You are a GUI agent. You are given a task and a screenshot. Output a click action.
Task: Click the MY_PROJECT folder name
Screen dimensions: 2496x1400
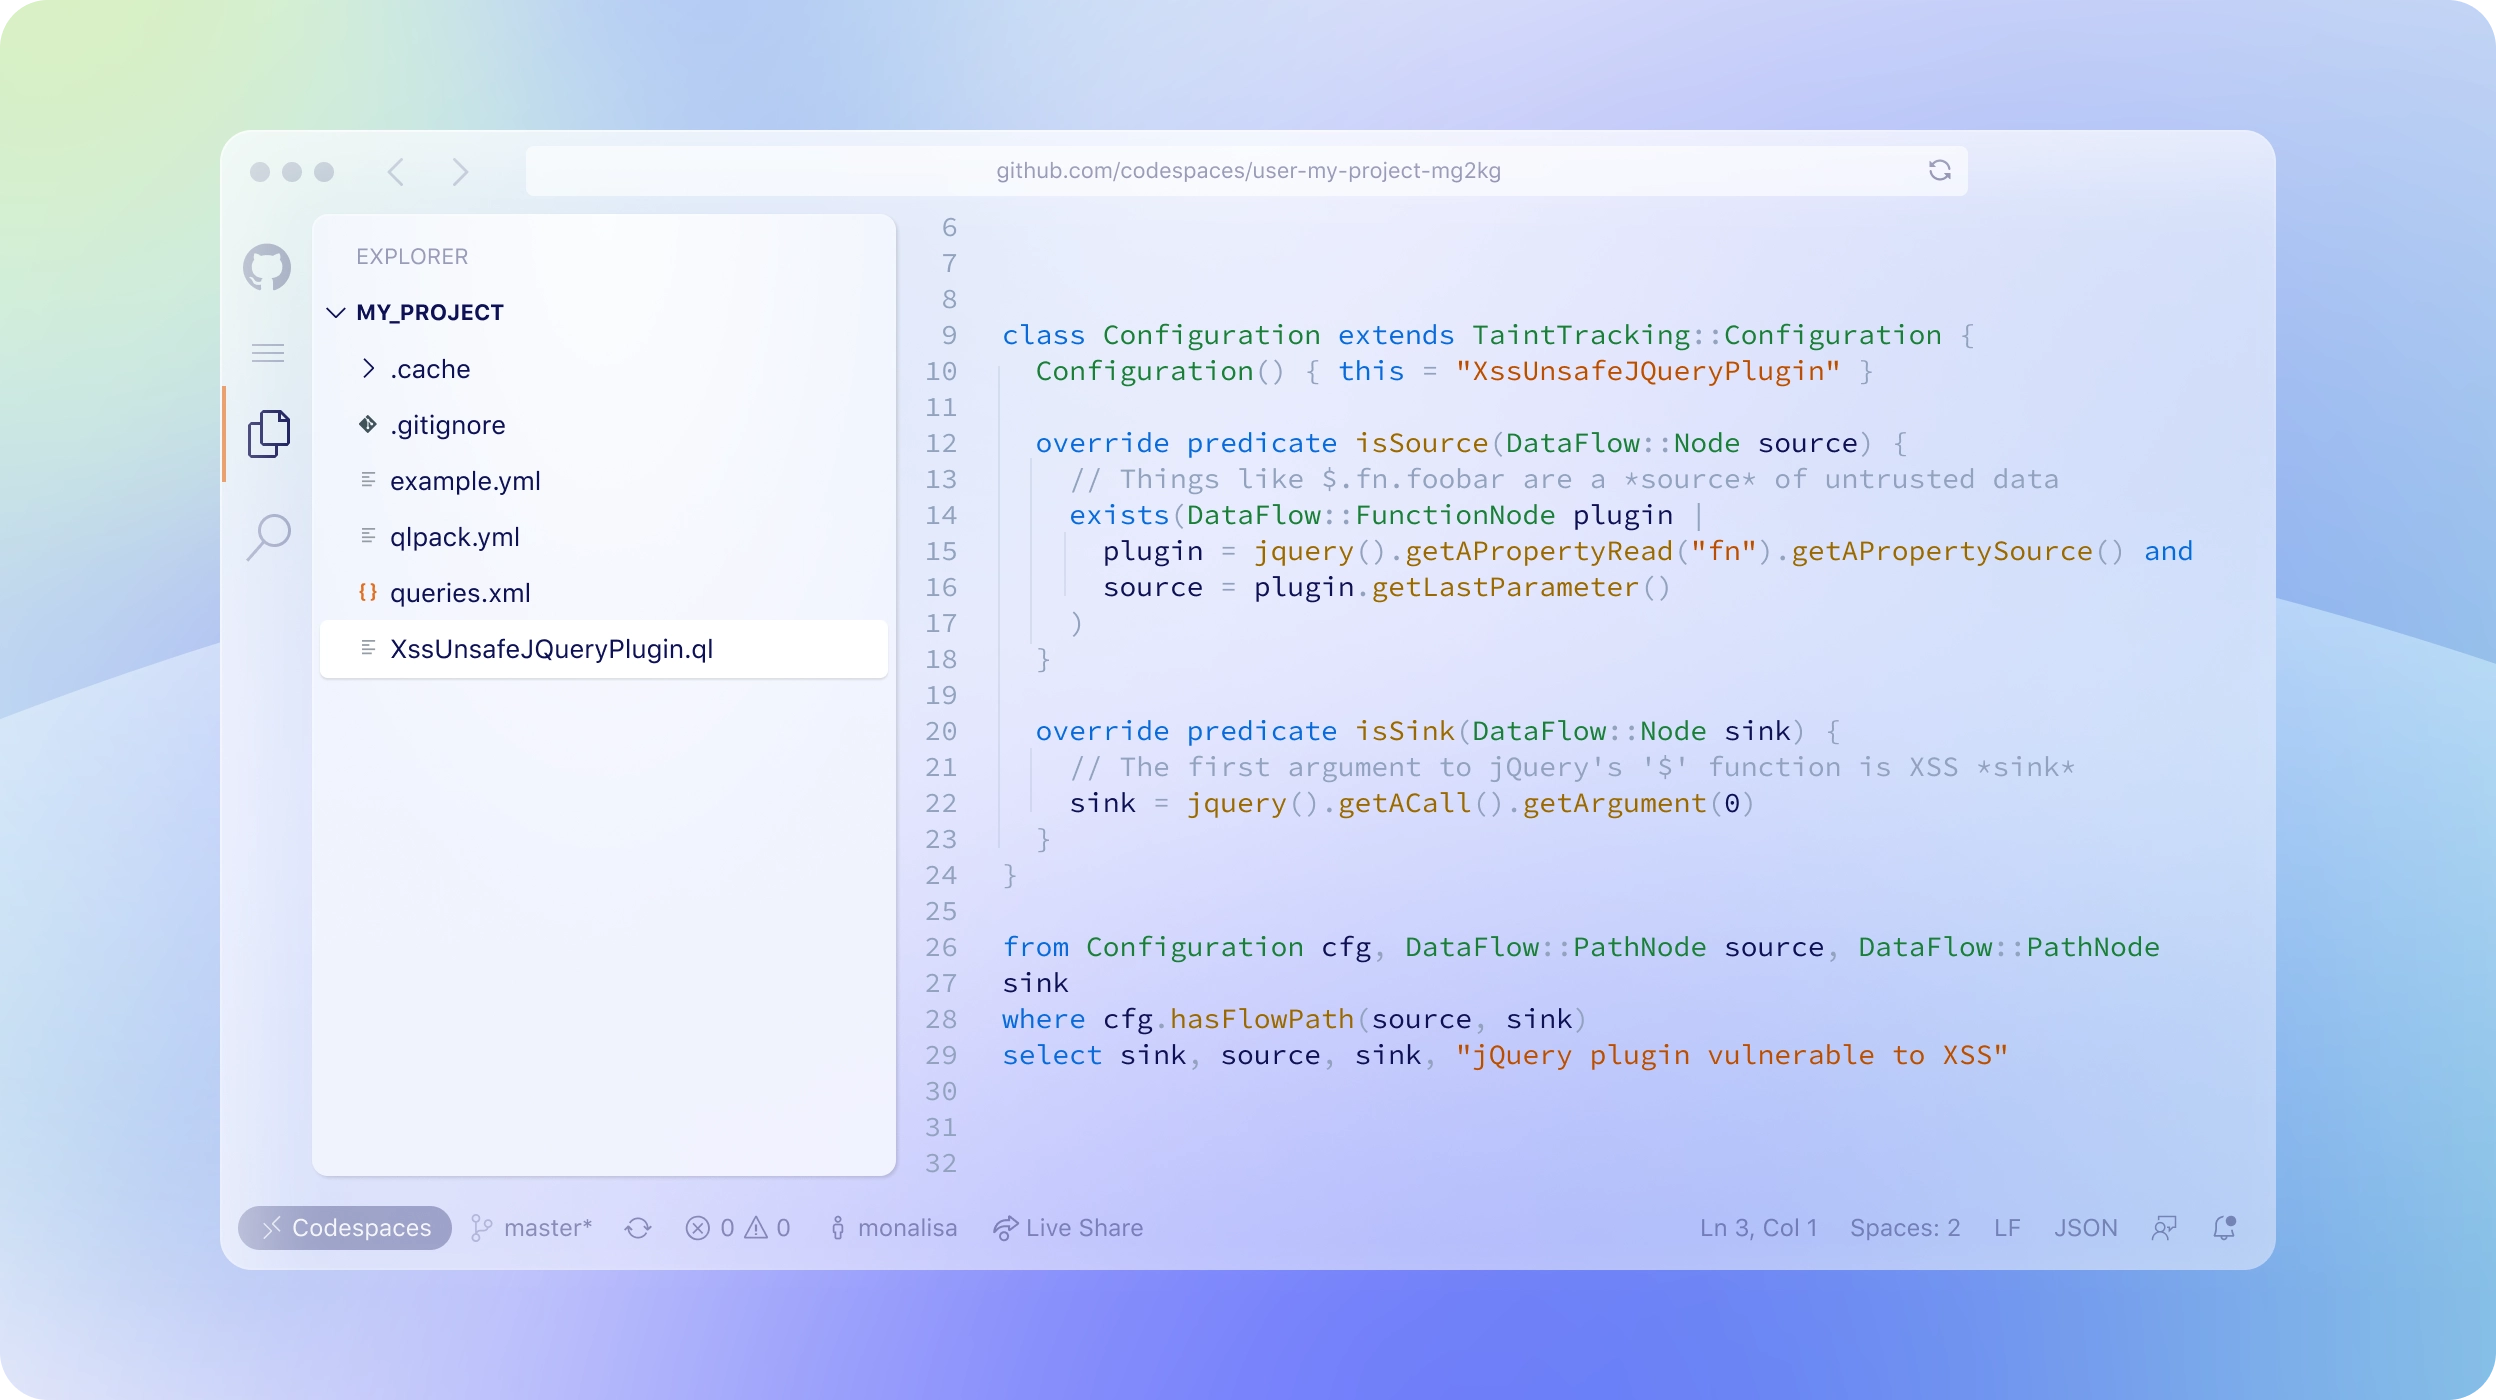tap(430, 313)
